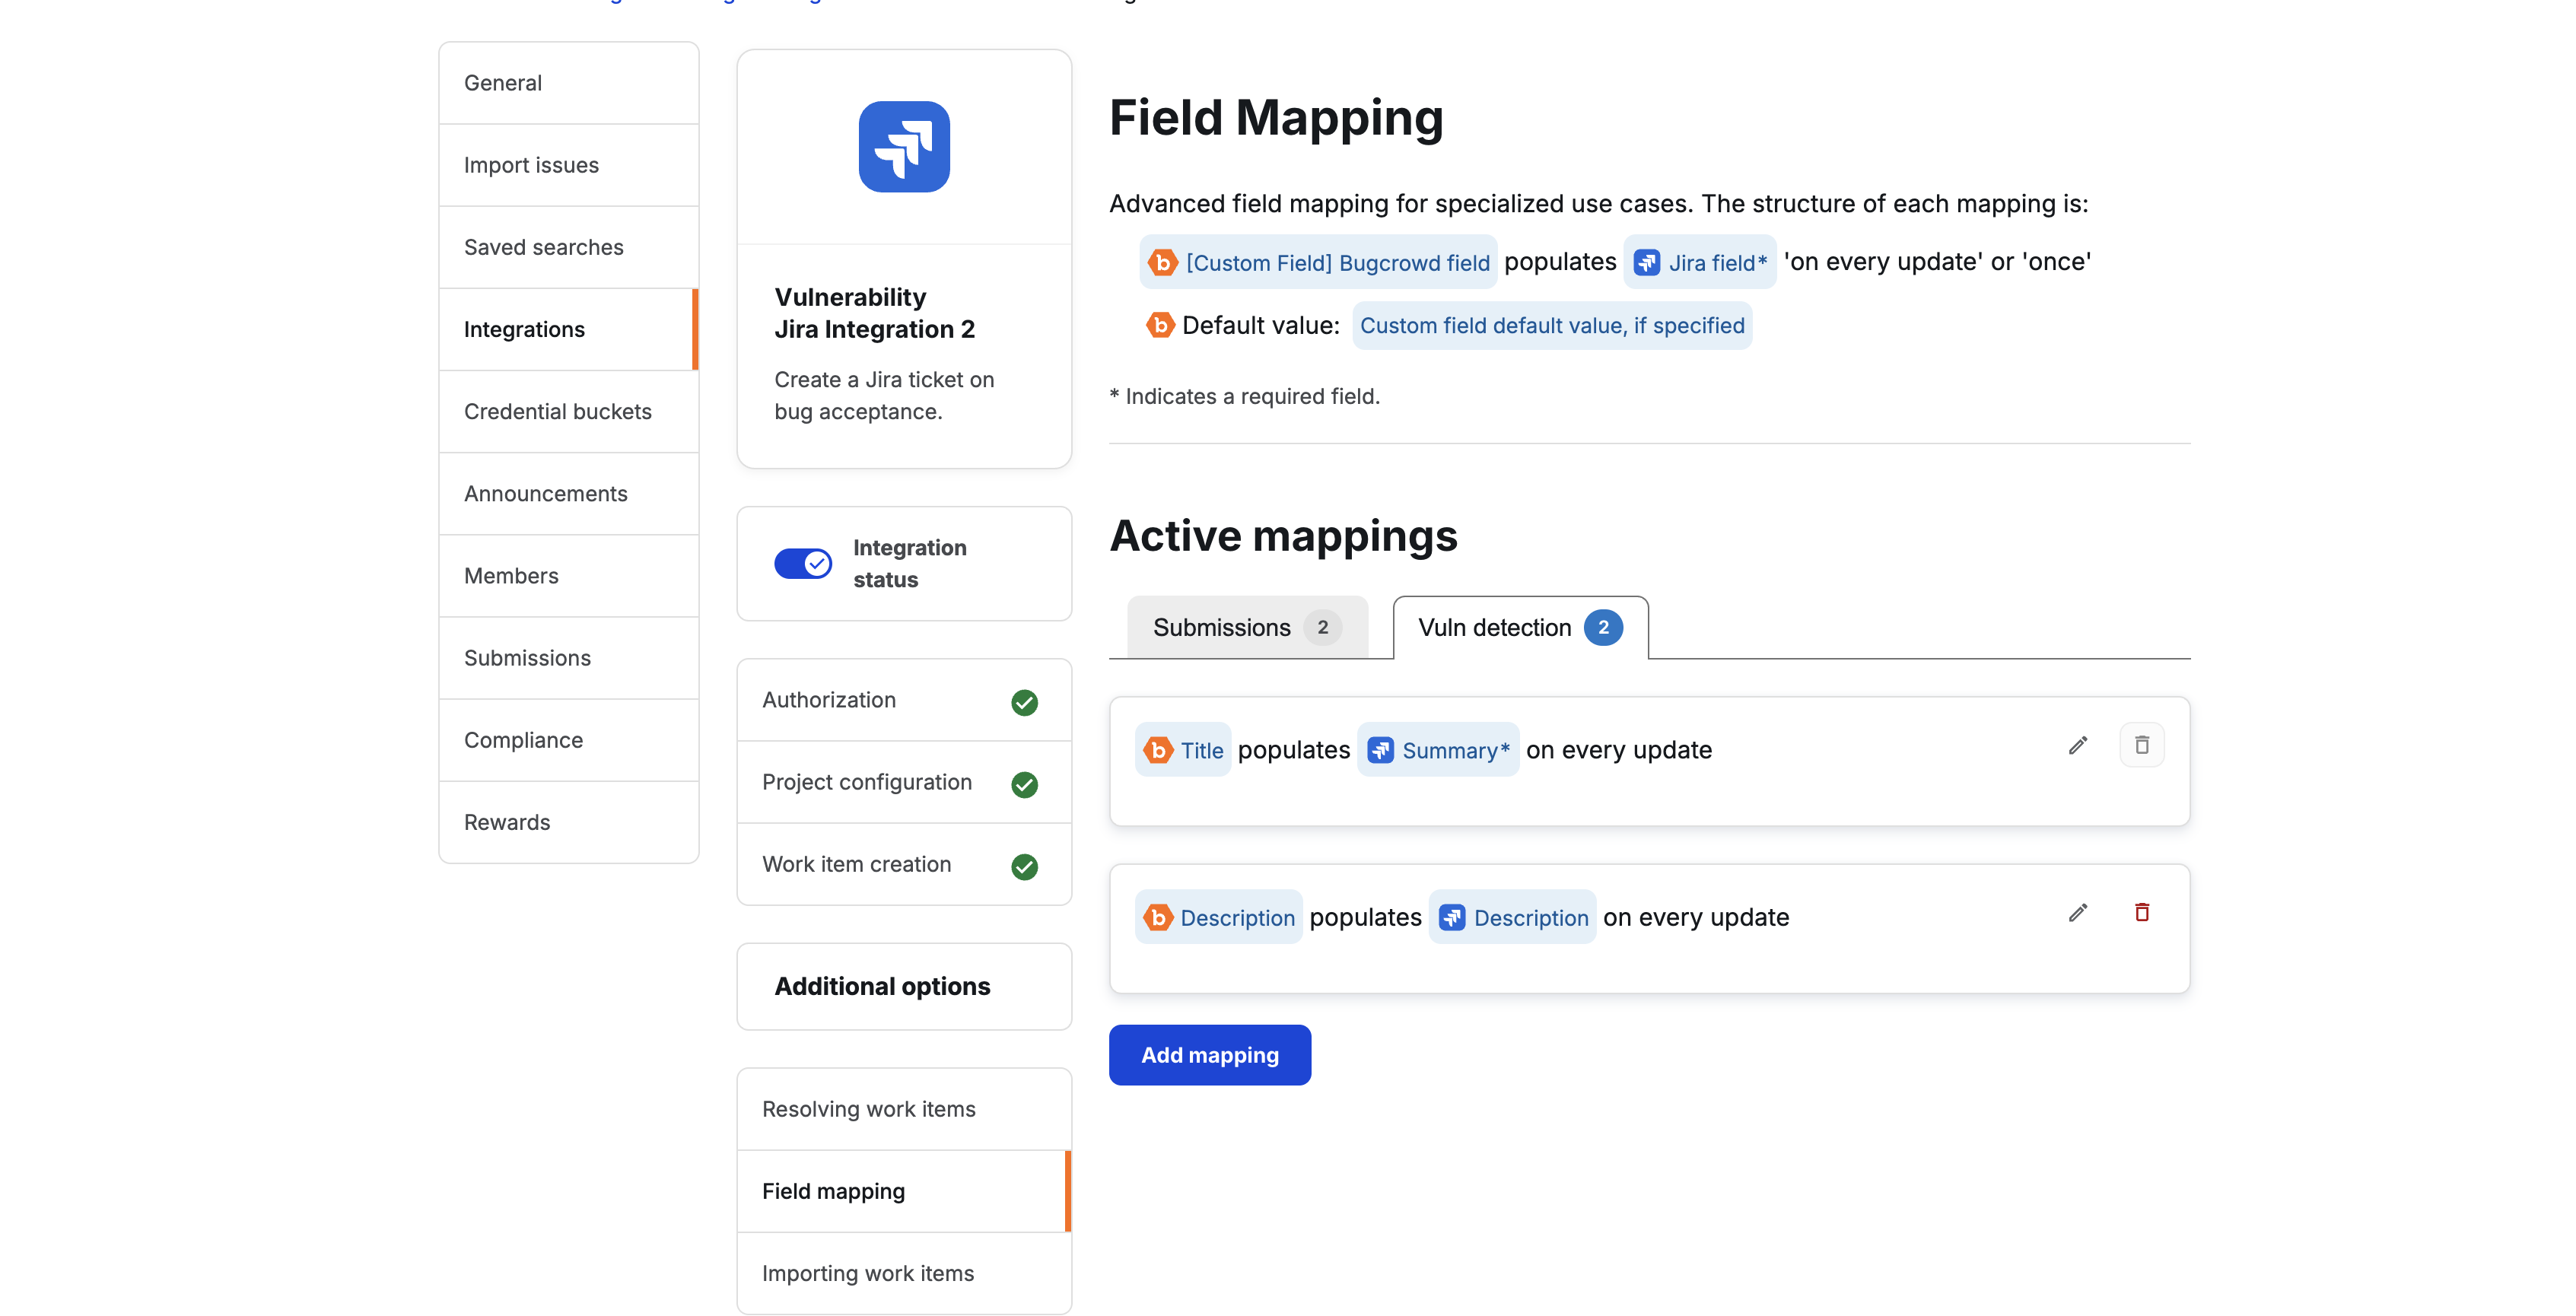Open Resolving work items option
Screen dimensions: 2576x1316
[904, 1109]
